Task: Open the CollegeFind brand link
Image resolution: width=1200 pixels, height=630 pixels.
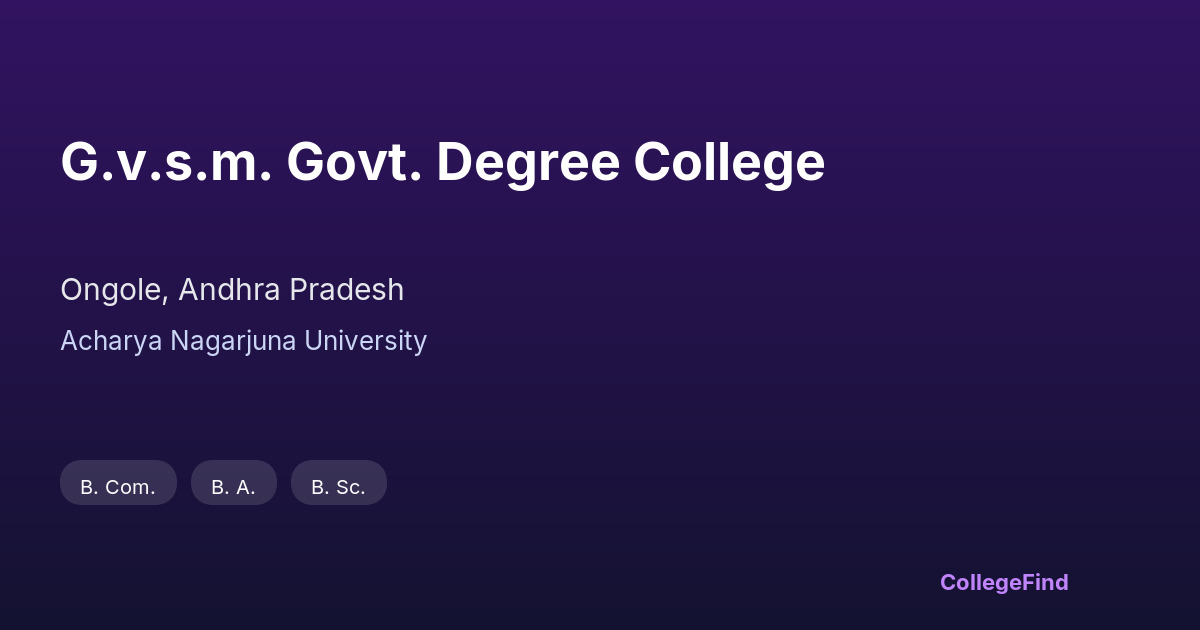Action: point(1004,582)
